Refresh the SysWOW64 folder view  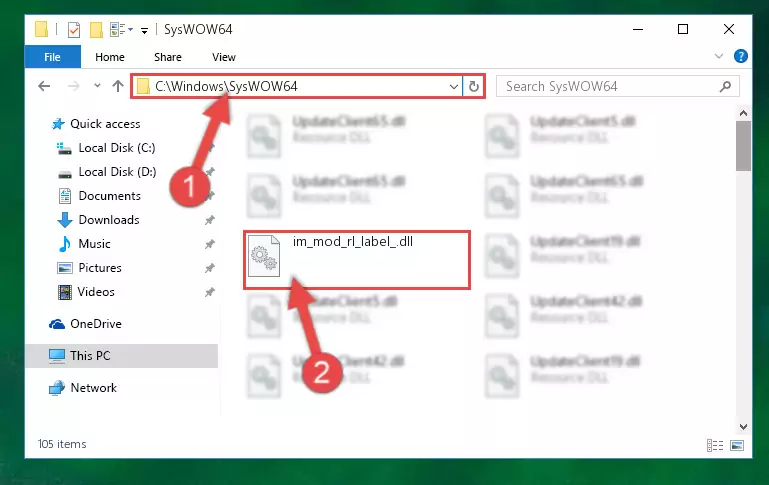473,87
